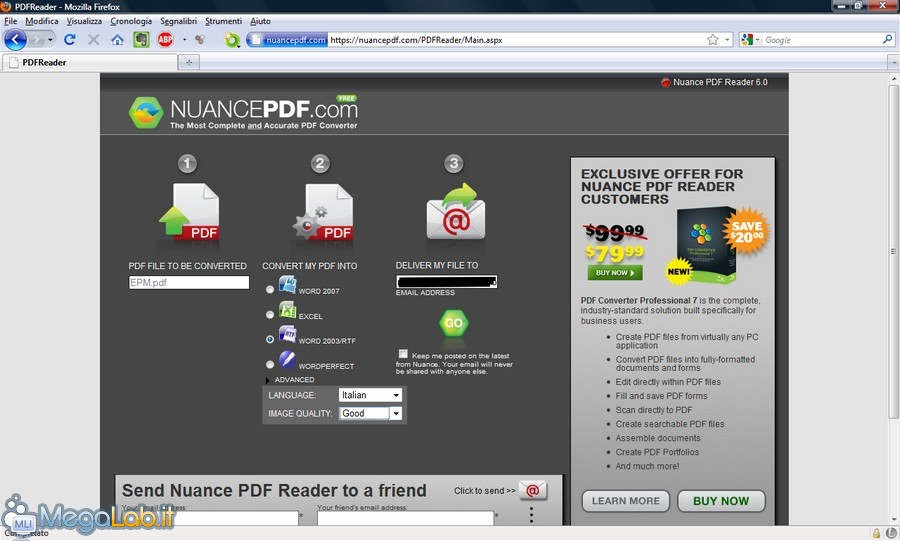Click the large BUY NOW button
900x541 pixels.
[x=721, y=501]
